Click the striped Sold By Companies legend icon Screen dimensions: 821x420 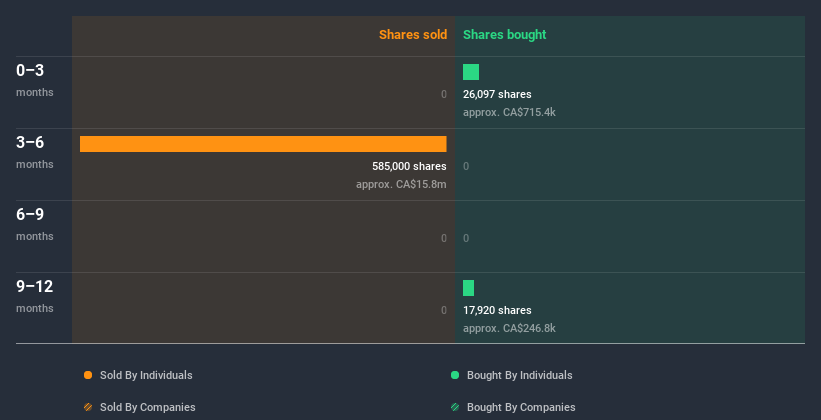(88, 407)
